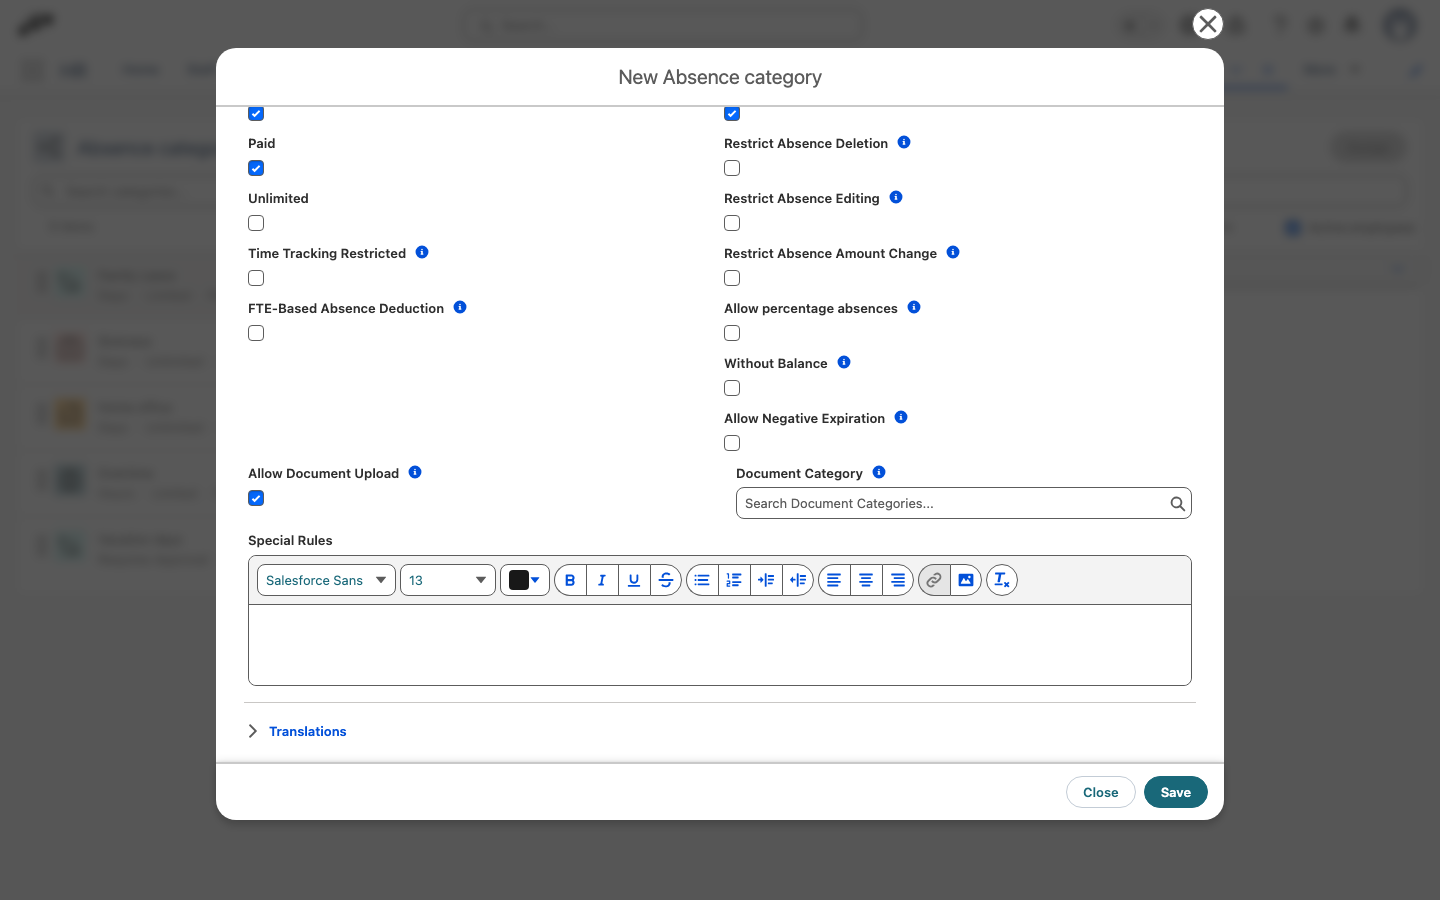The width and height of the screenshot is (1440, 900).
Task: Enable the Unlimited checkbox
Action: pyautogui.click(x=256, y=223)
